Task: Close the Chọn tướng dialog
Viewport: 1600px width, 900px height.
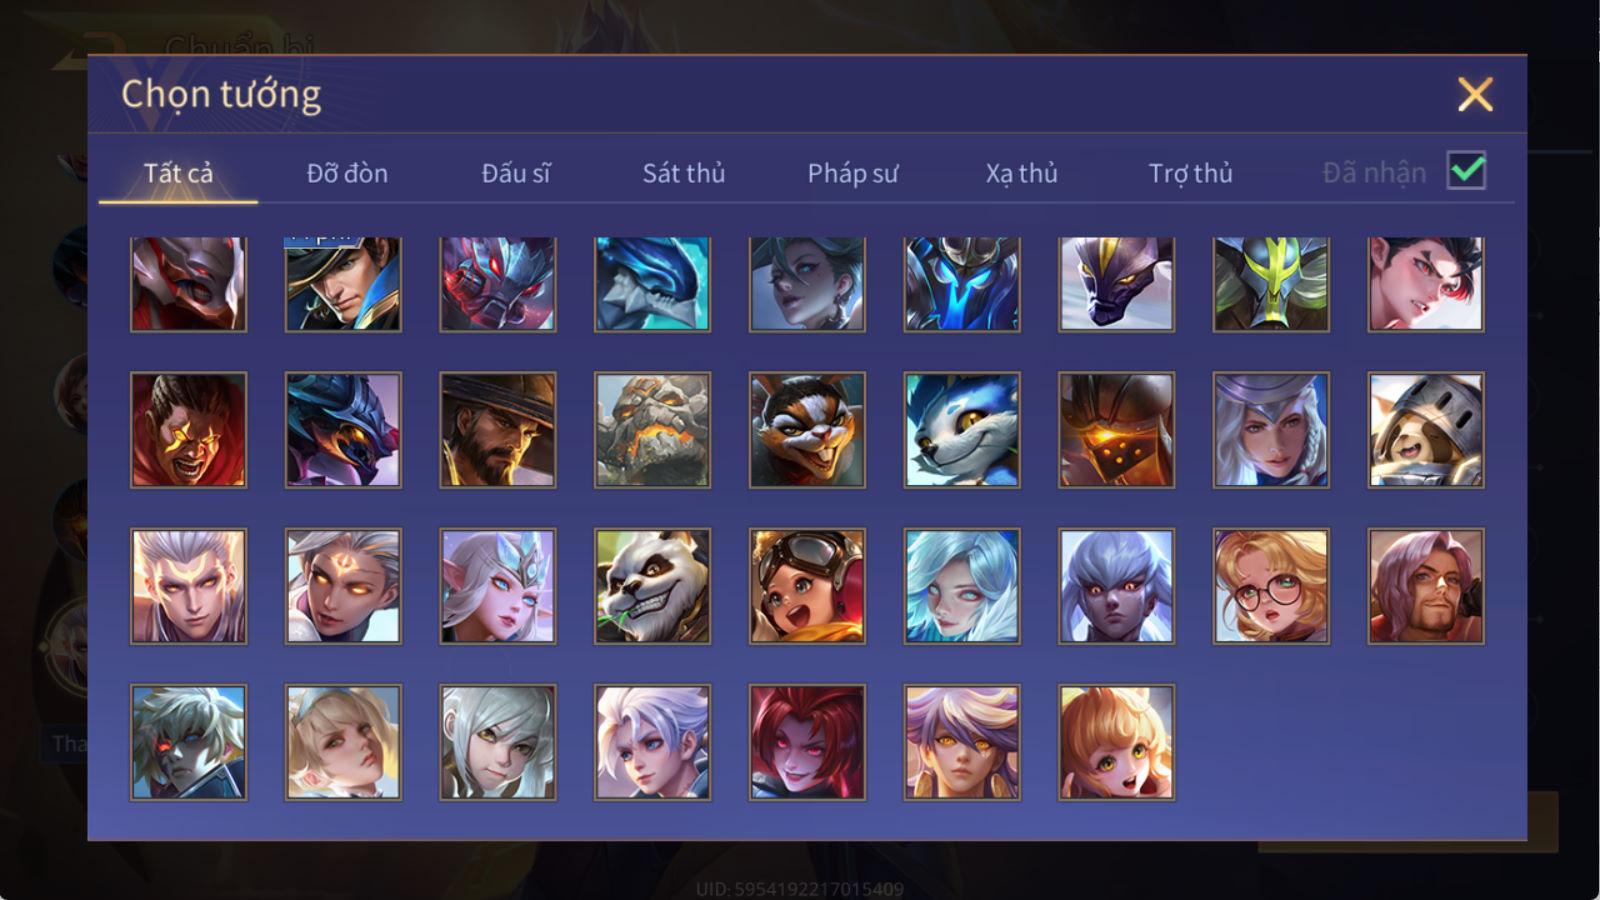Action: (1475, 95)
